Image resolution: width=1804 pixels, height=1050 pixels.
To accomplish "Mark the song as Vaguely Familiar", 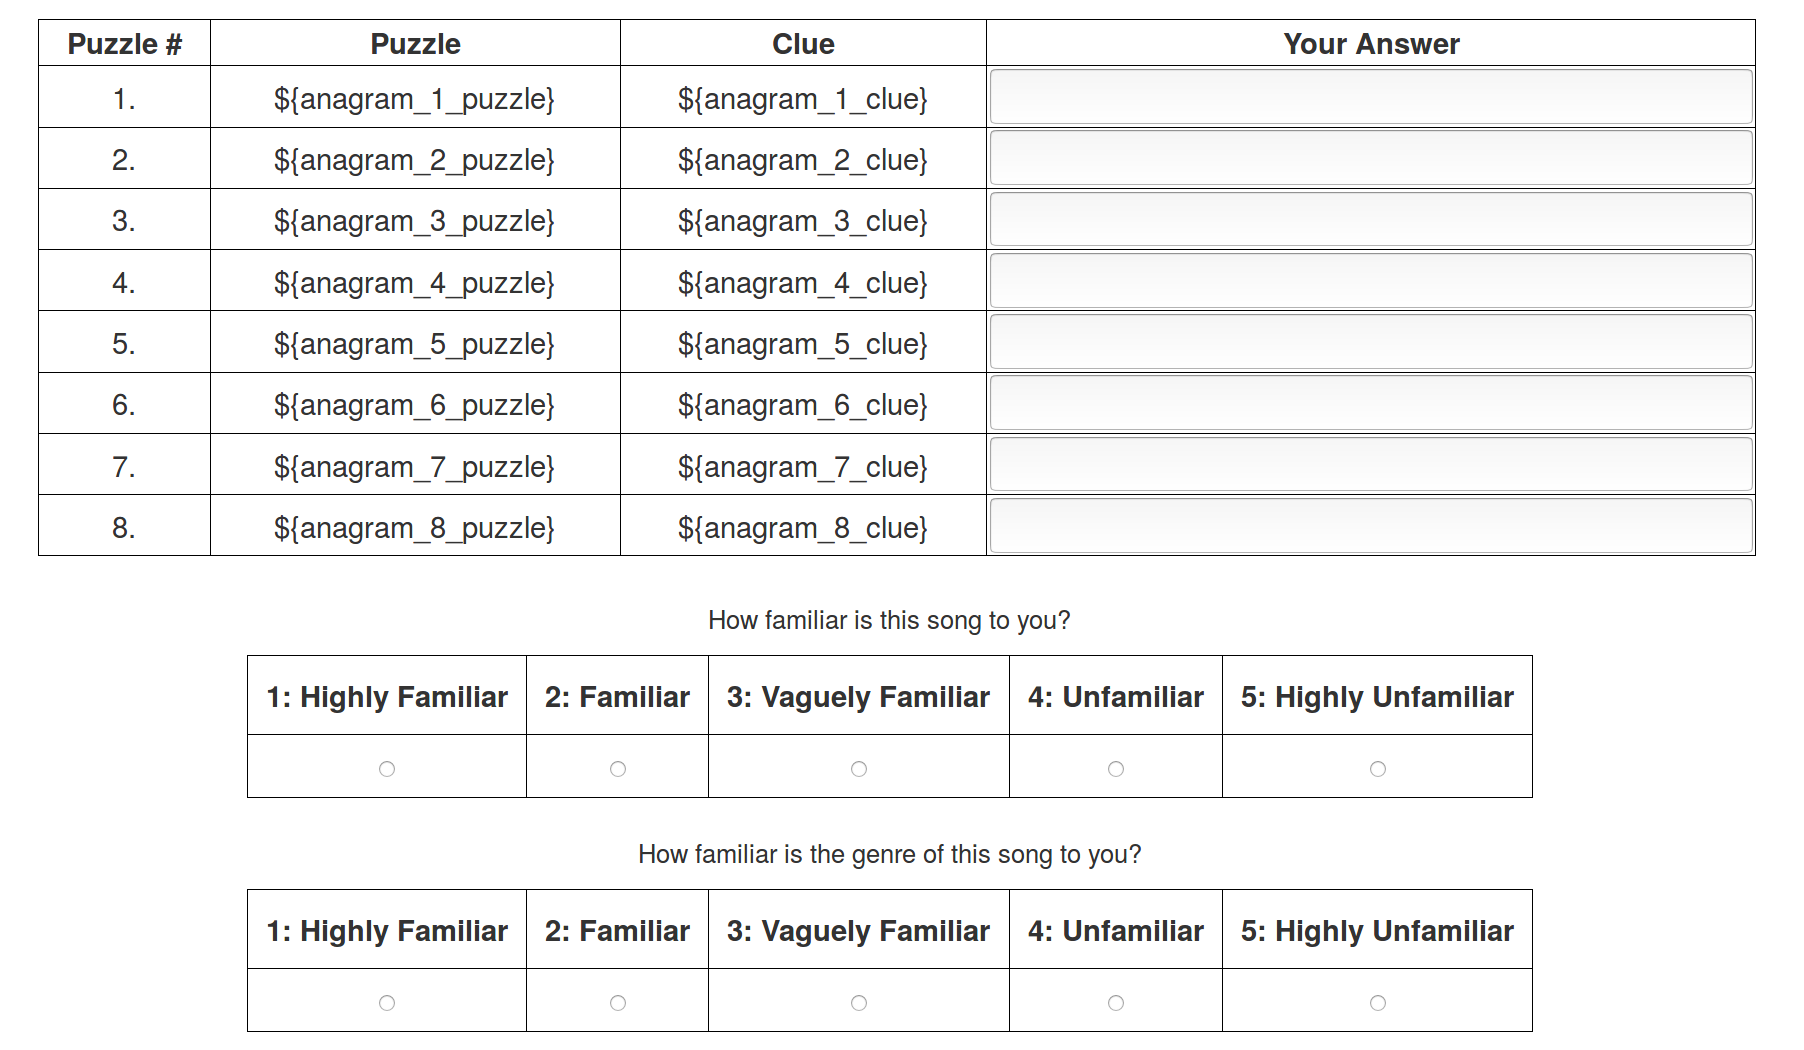I will point(859,769).
